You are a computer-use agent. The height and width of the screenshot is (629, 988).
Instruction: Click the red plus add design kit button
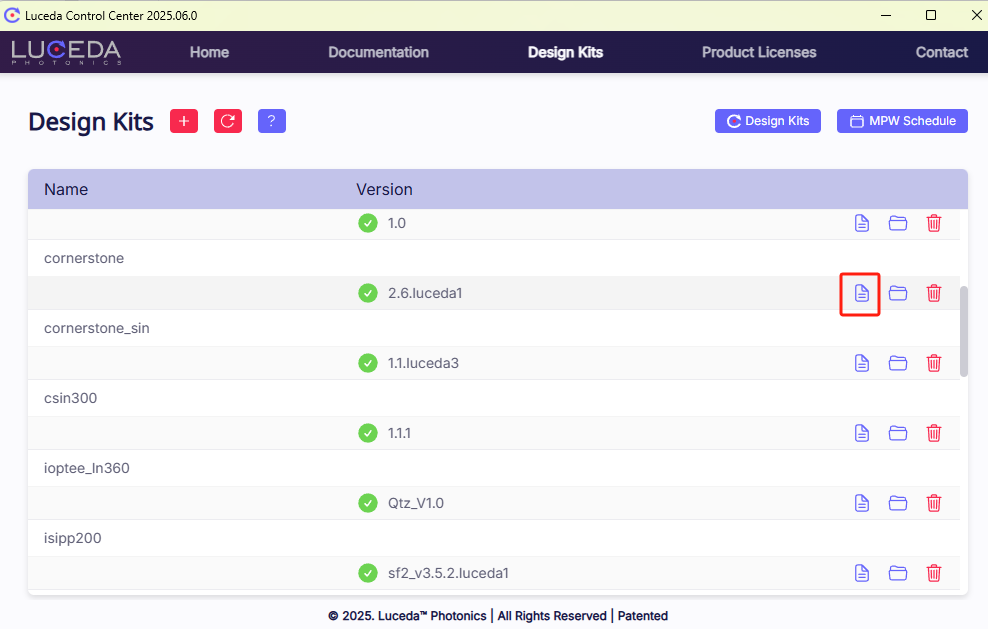coord(184,121)
